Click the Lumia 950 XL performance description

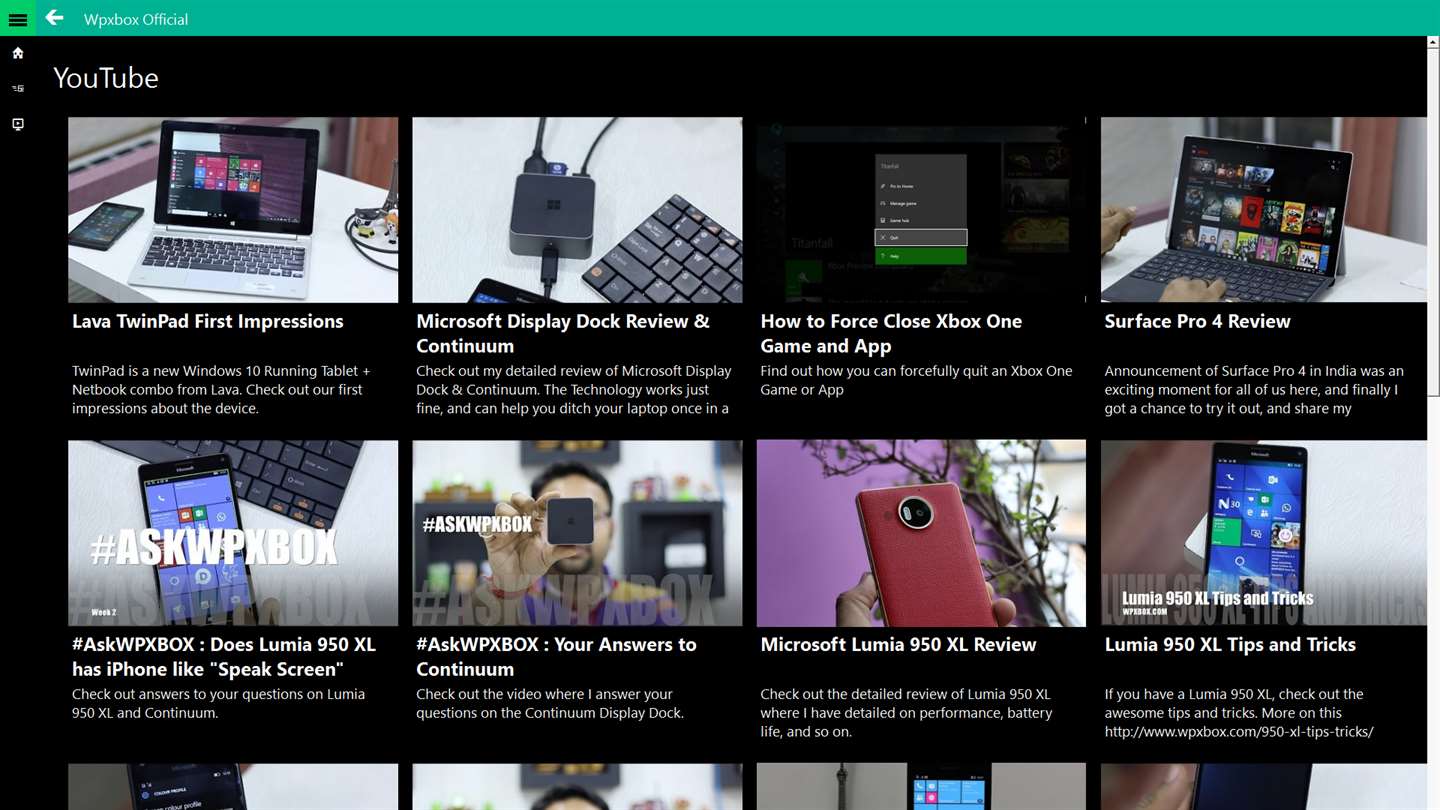coord(906,712)
